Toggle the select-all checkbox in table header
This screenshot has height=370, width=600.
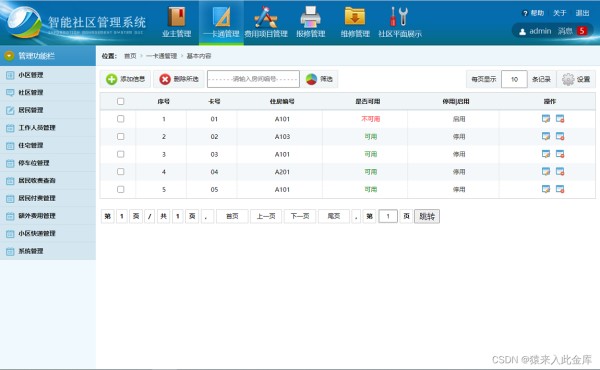coord(121,101)
